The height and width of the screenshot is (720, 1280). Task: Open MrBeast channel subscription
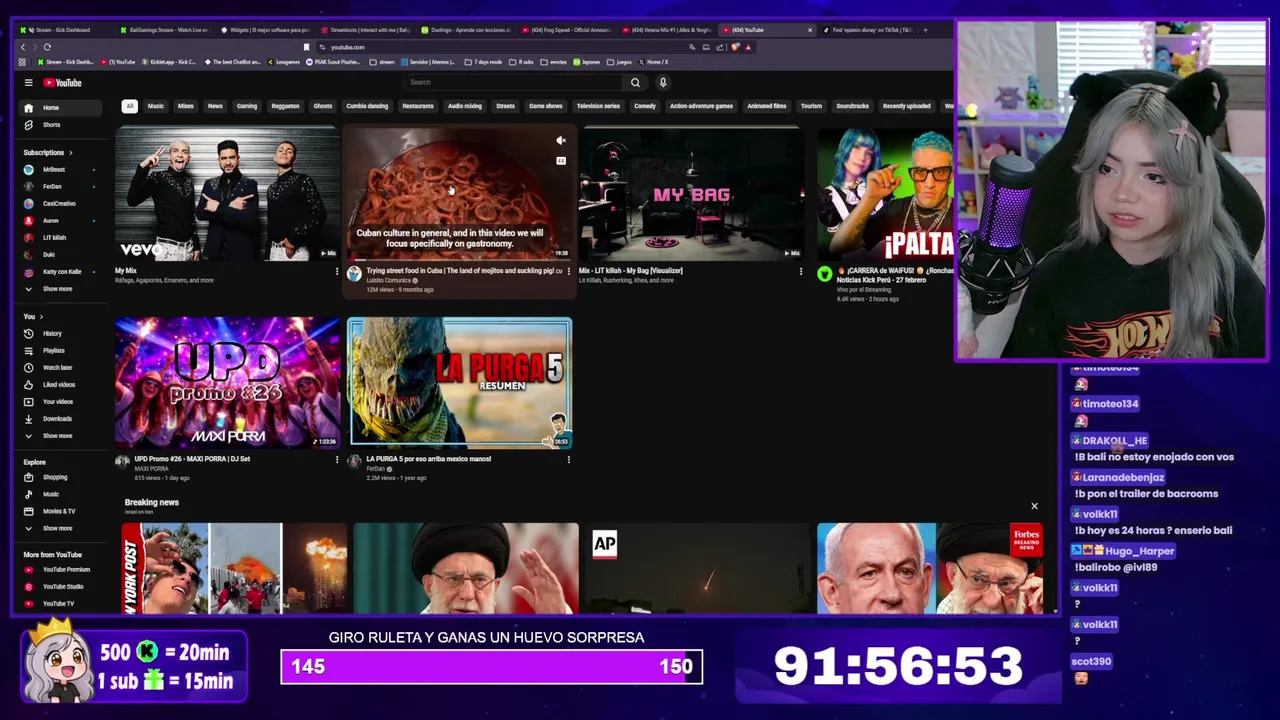tap(60, 170)
